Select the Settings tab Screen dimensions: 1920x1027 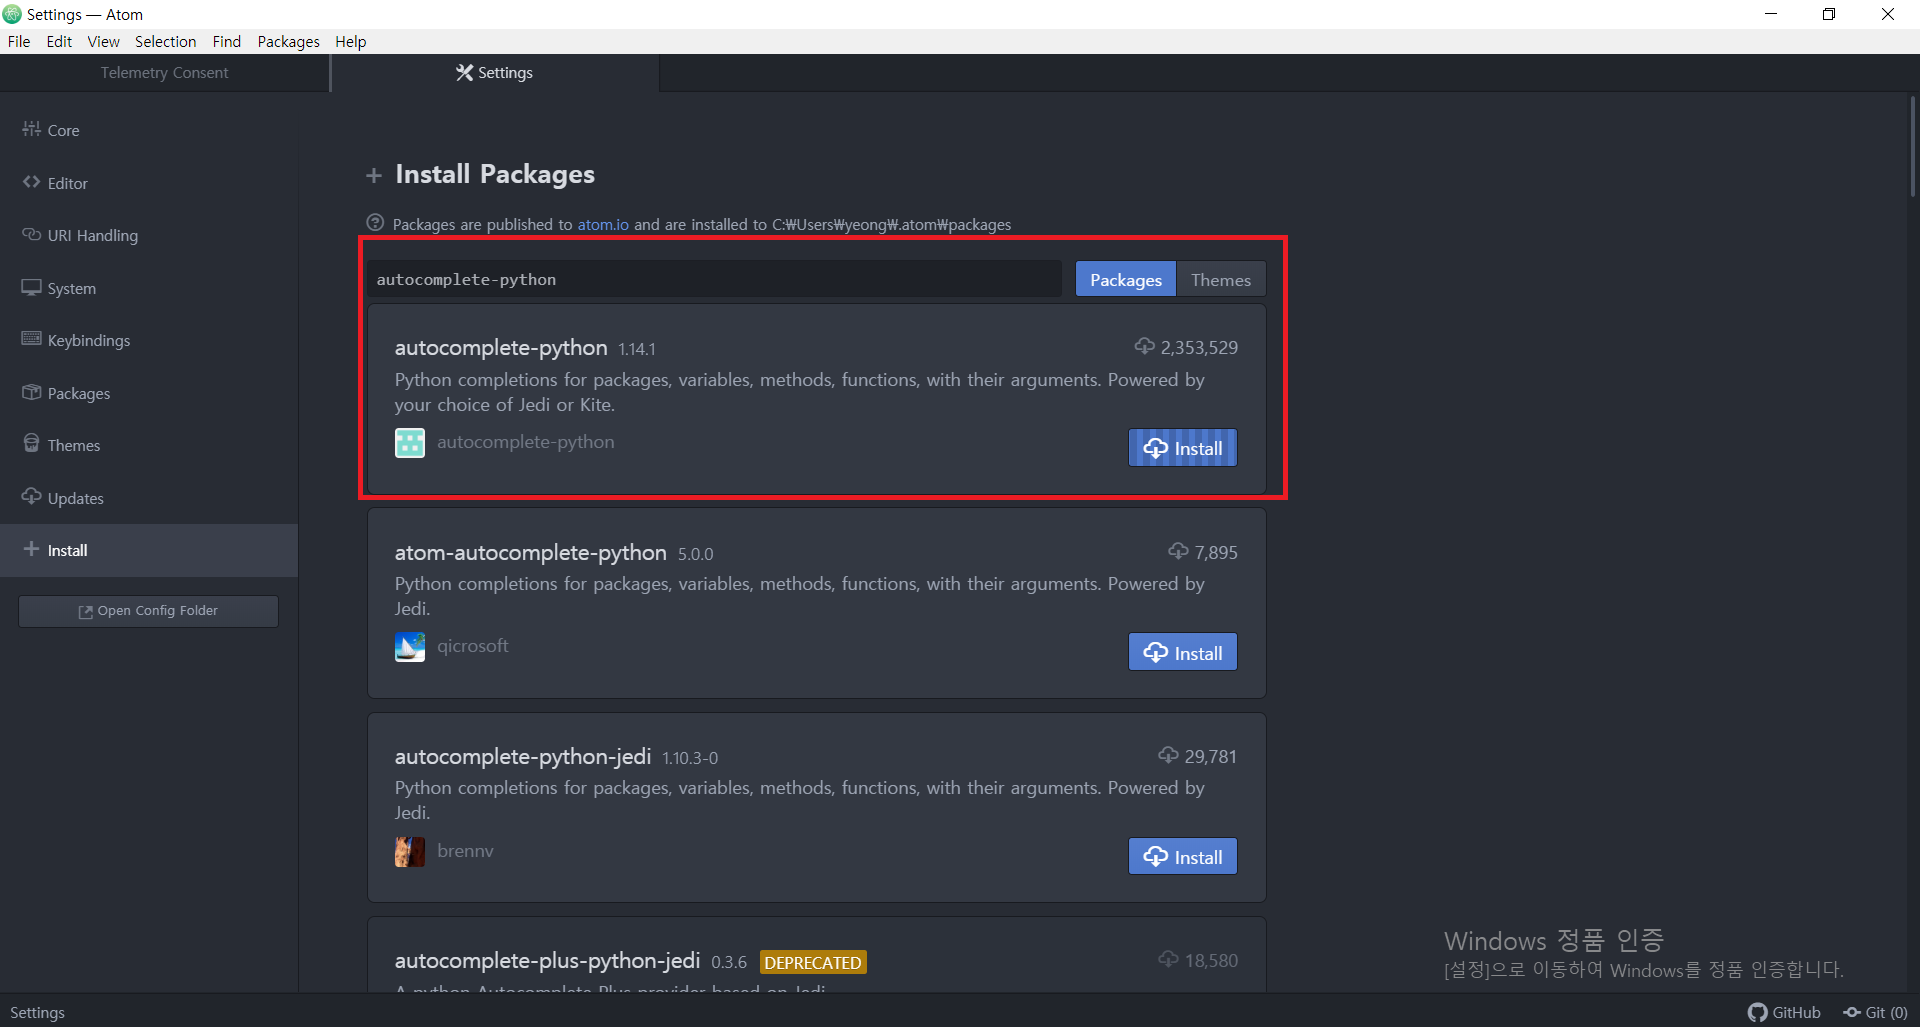coord(495,72)
